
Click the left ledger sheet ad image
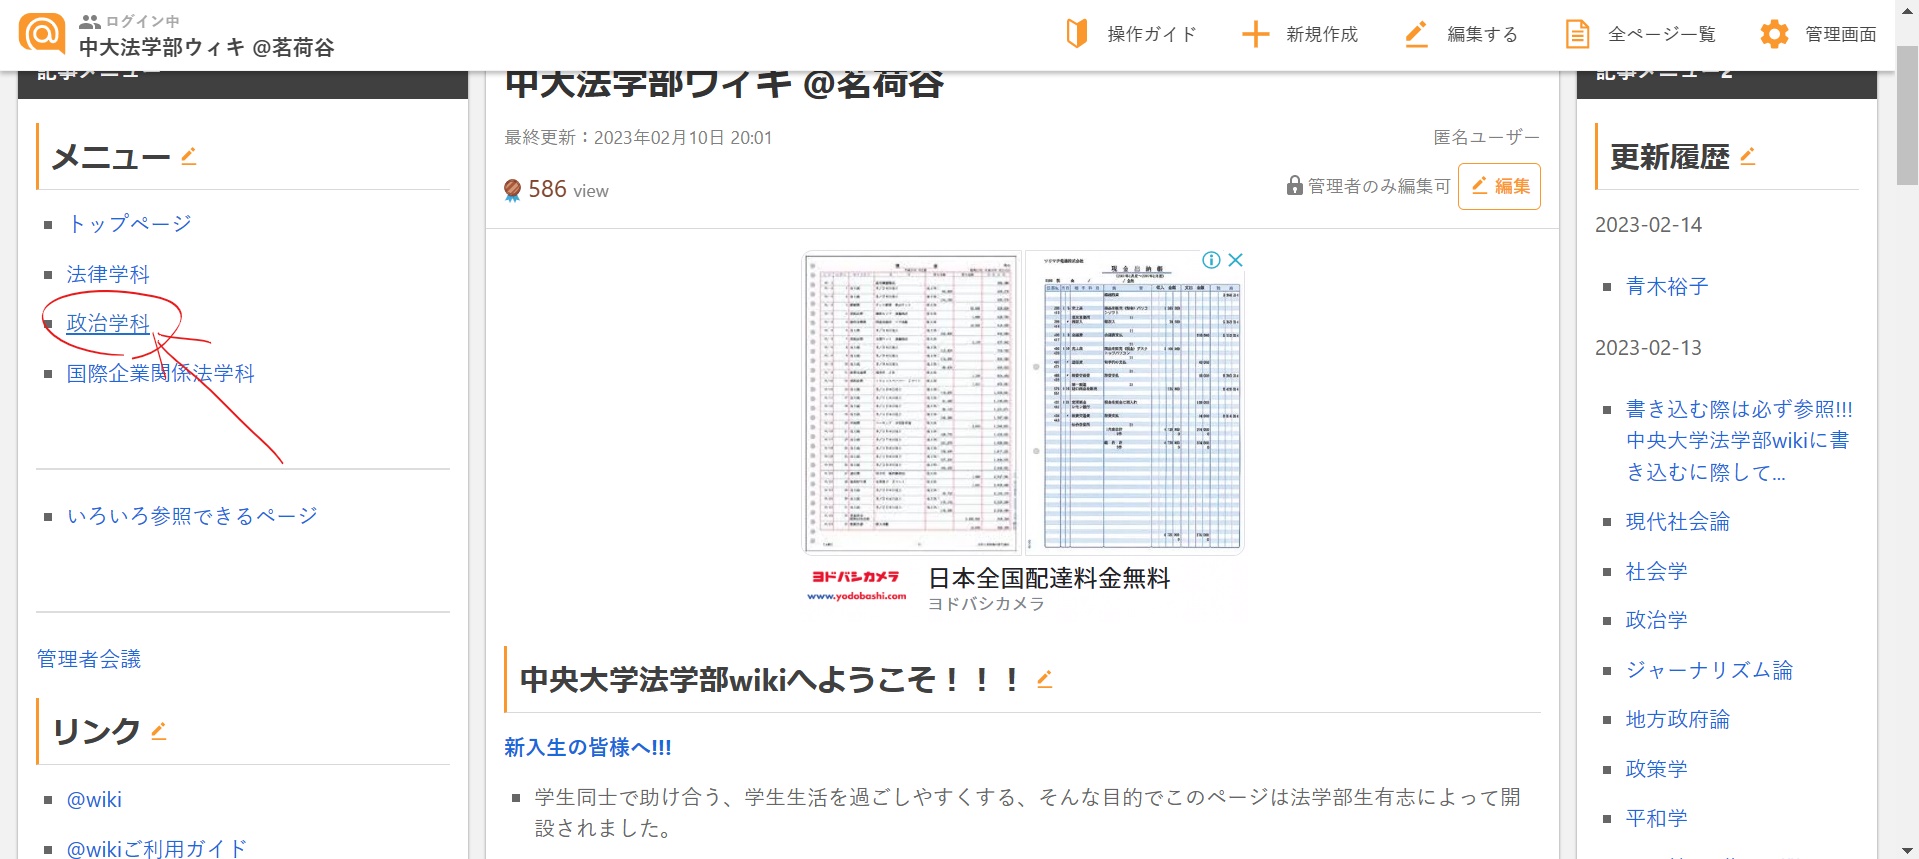click(x=912, y=402)
